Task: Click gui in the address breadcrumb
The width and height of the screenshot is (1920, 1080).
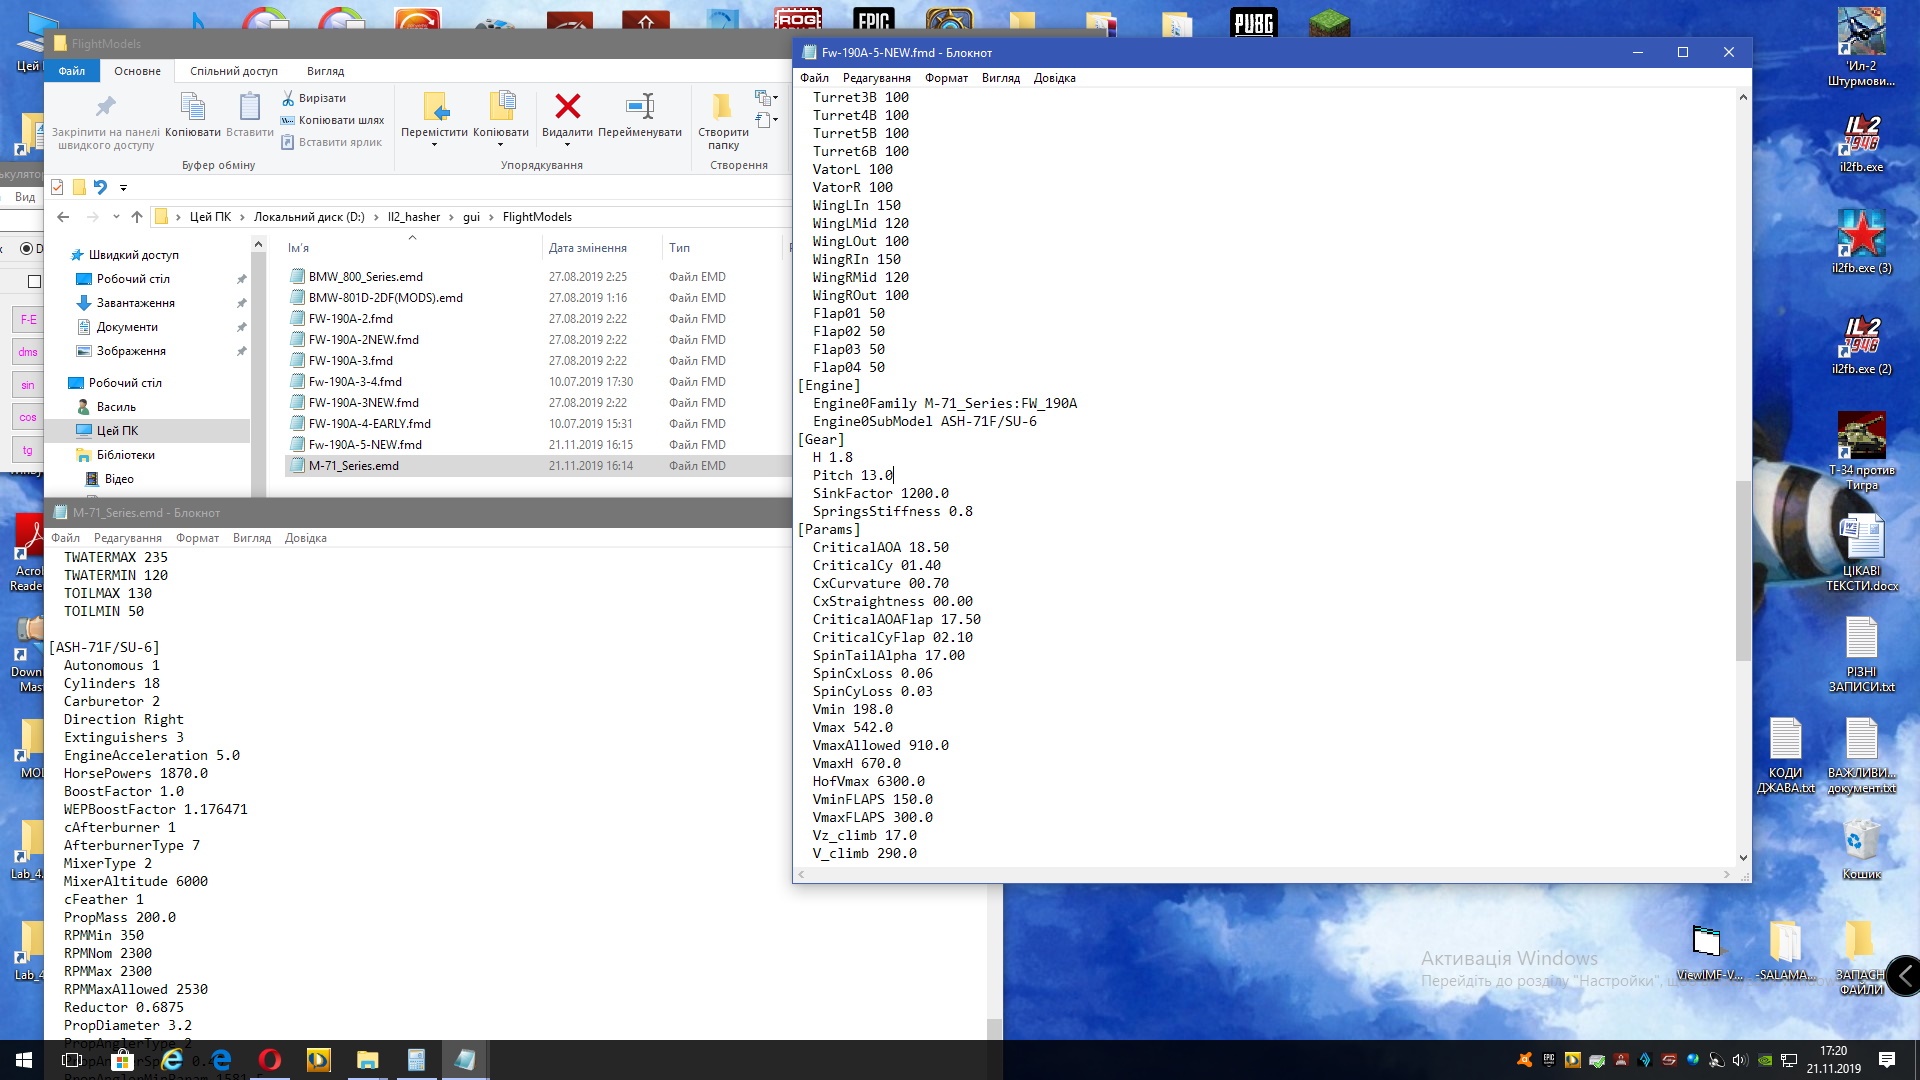Action: coord(471,217)
